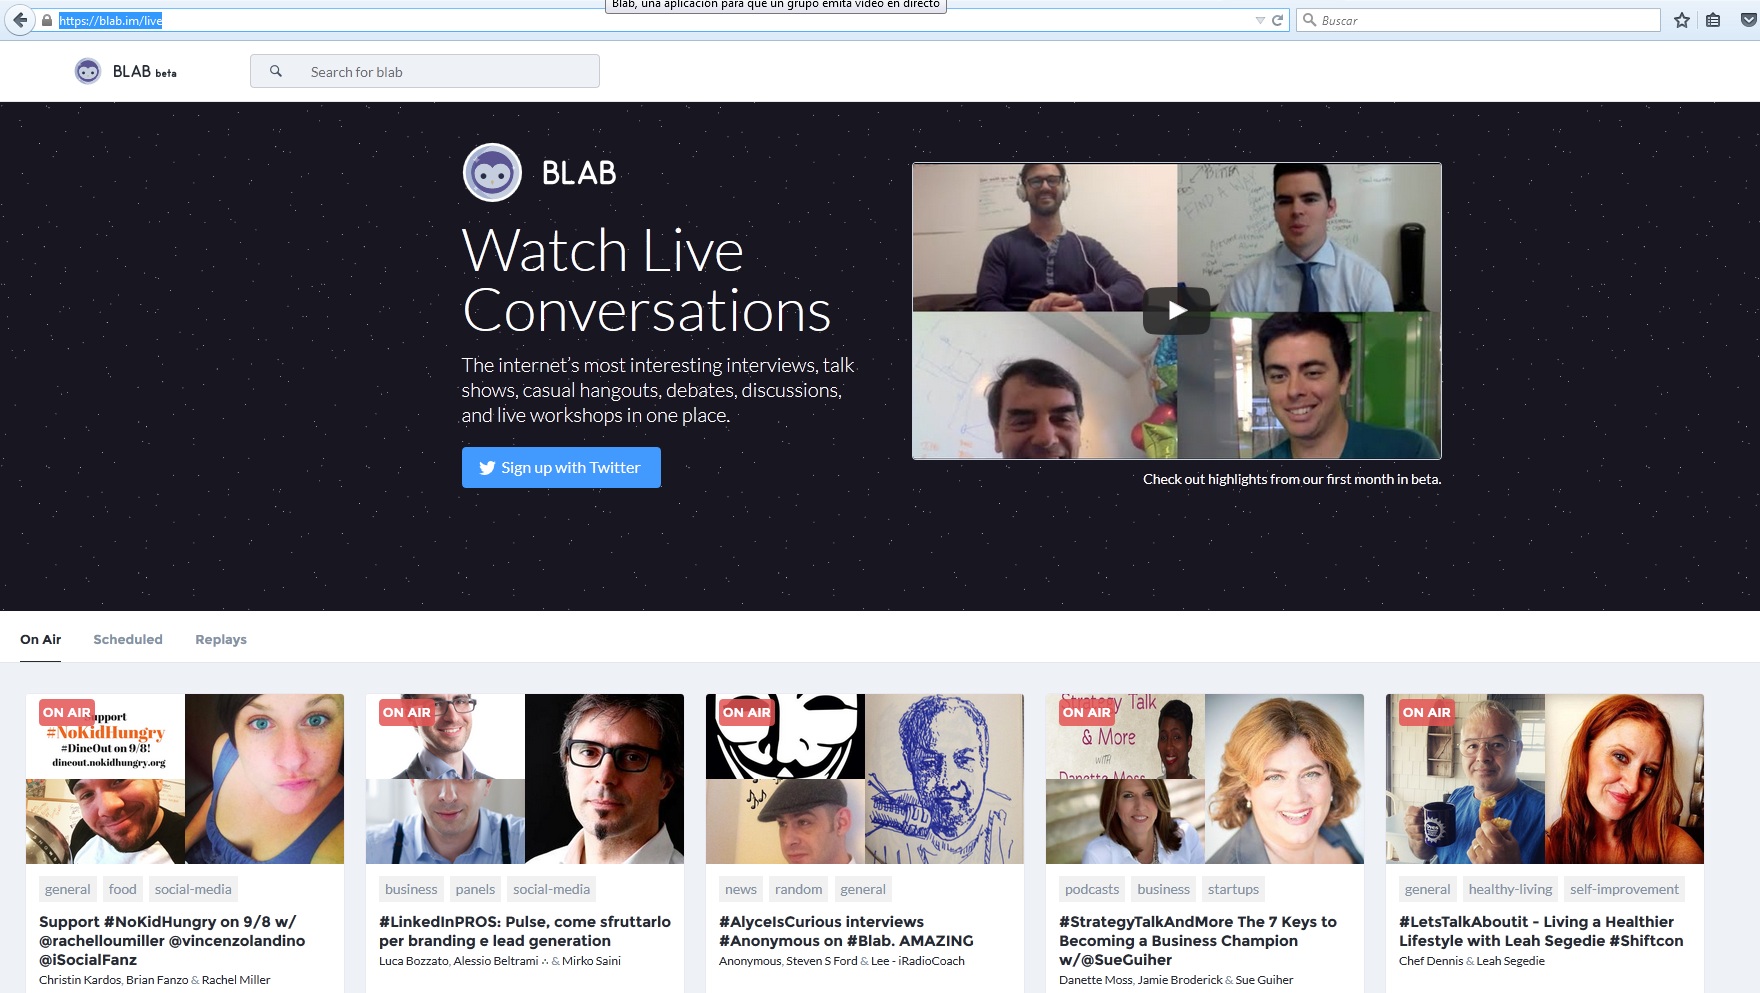This screenshot has width=1760, height=993.
Task: Bookmark this page with the star icon
Action: pos(1682,20)
